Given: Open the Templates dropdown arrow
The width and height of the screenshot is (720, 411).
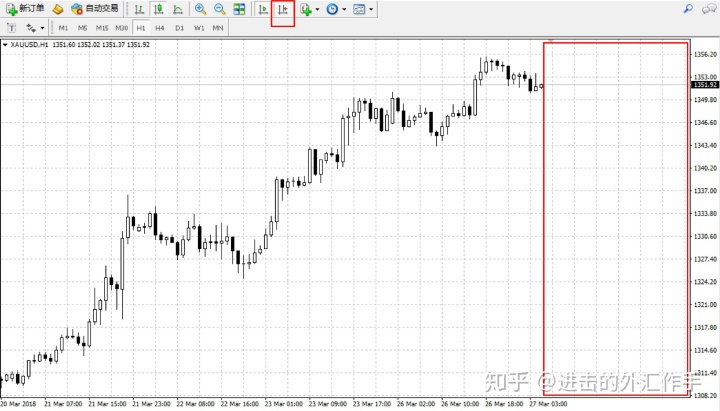Looking at the screenshot, I should 371,9.
